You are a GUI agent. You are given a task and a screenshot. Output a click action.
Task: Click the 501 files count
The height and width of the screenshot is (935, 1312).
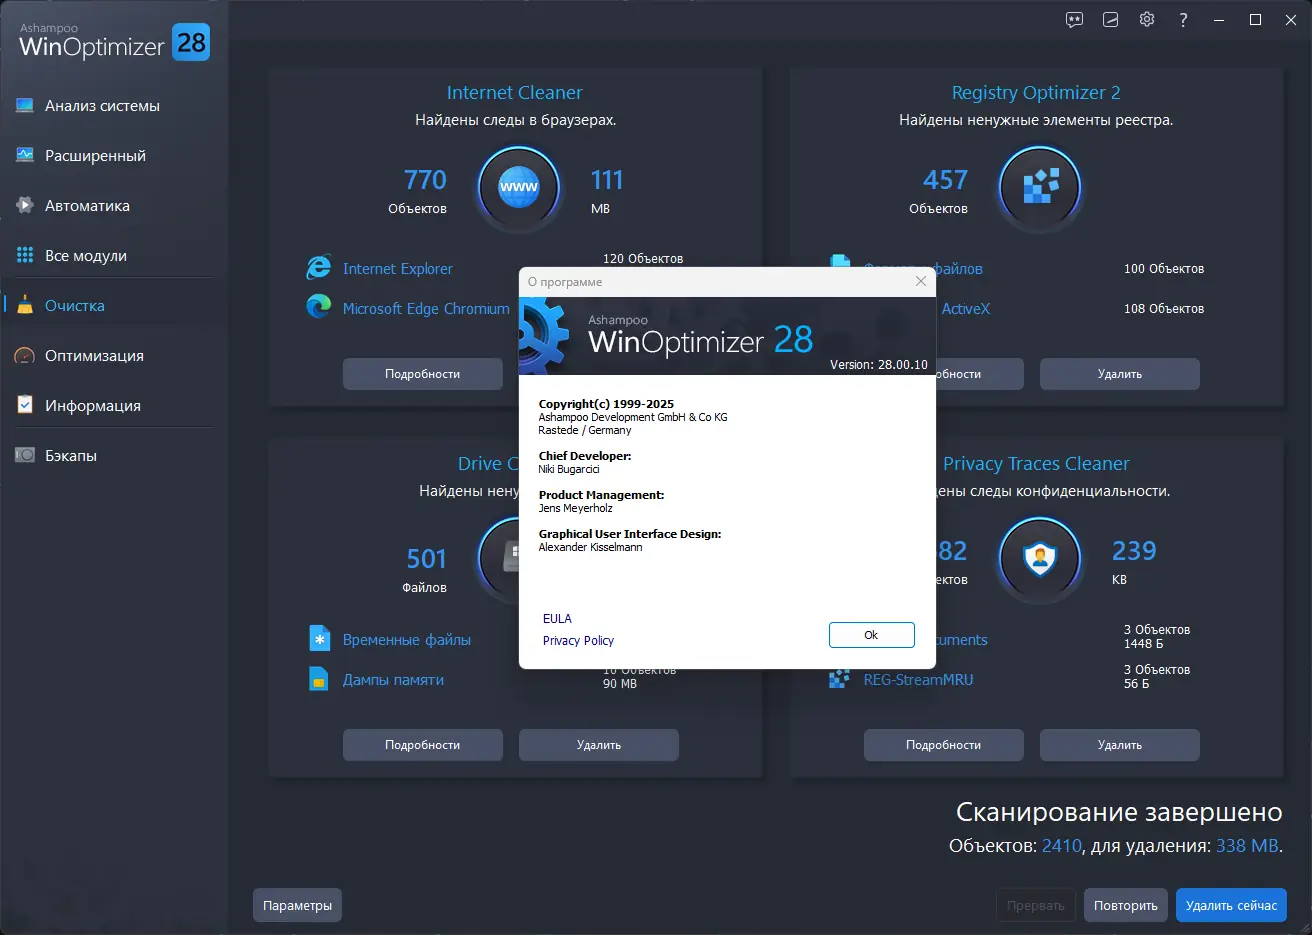click(426, 559)
